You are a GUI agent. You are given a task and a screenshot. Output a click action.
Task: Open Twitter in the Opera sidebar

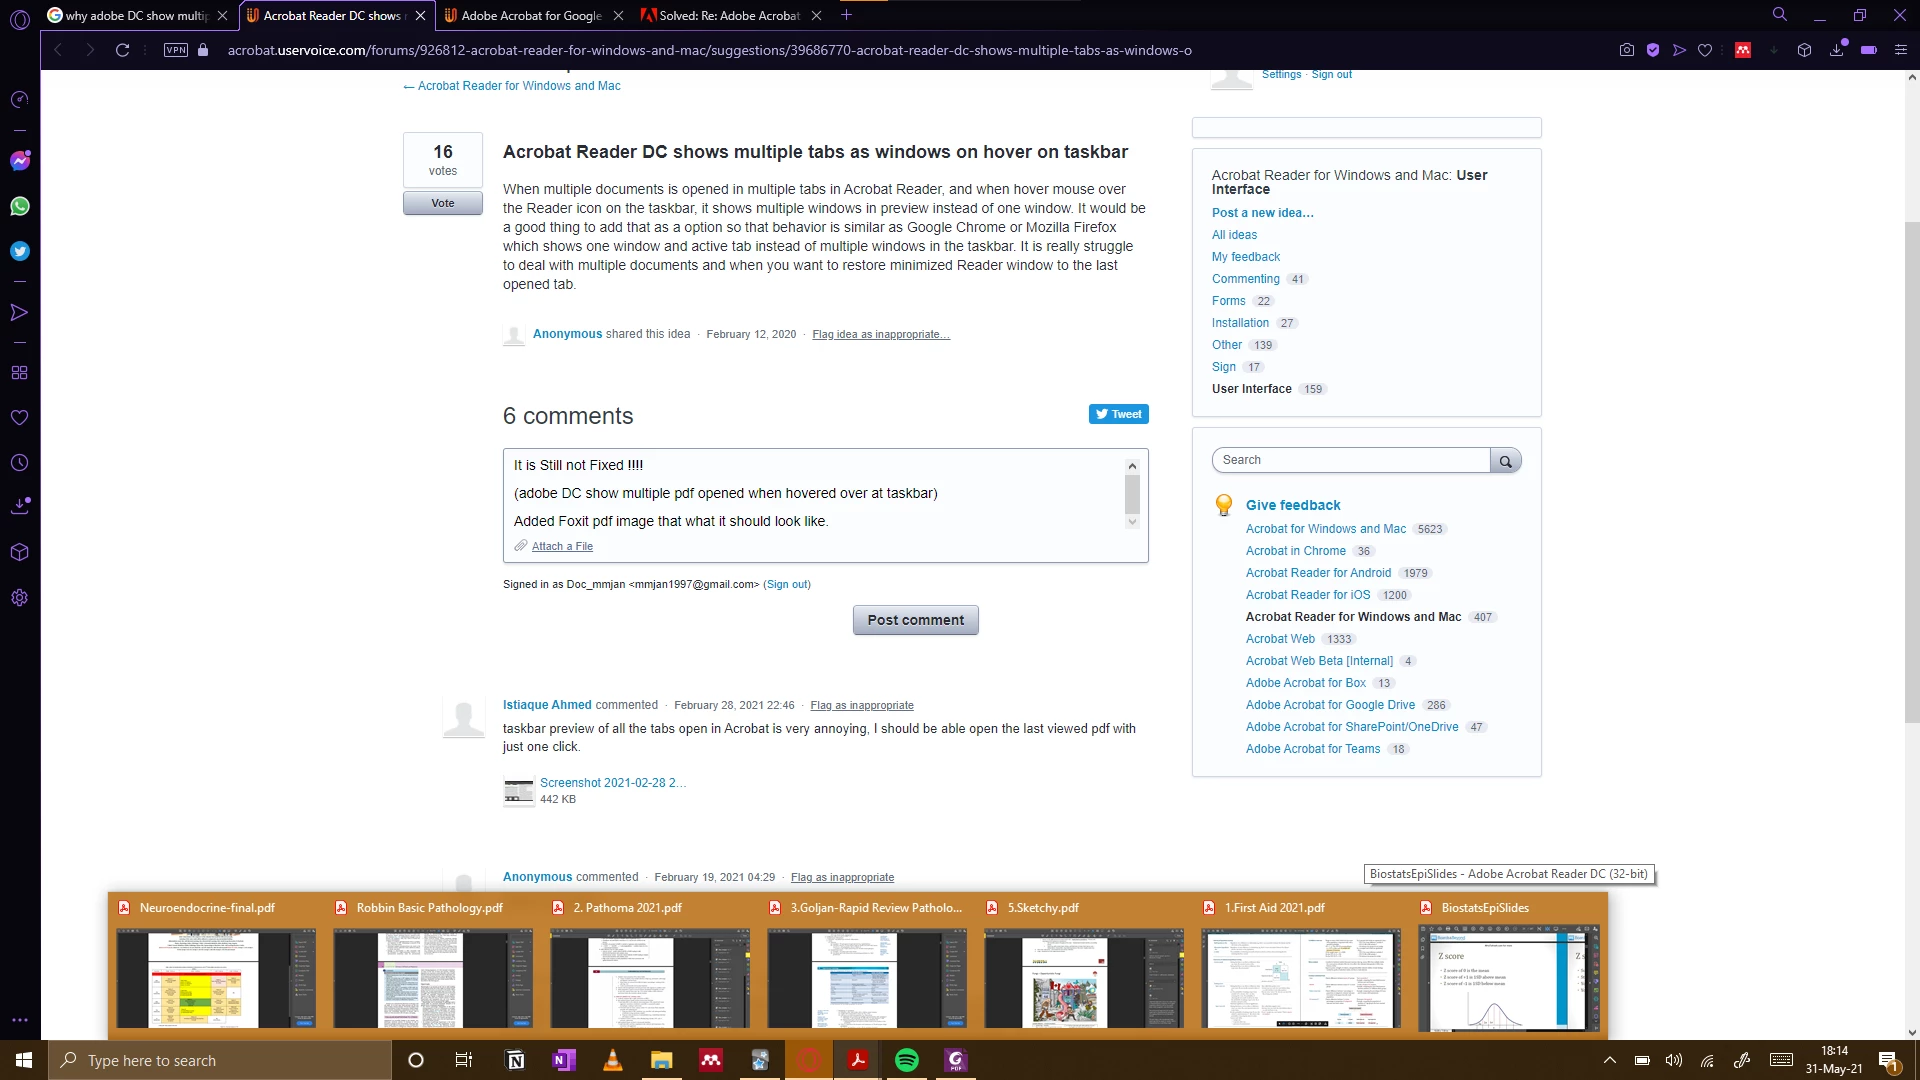tap(20, 251)
